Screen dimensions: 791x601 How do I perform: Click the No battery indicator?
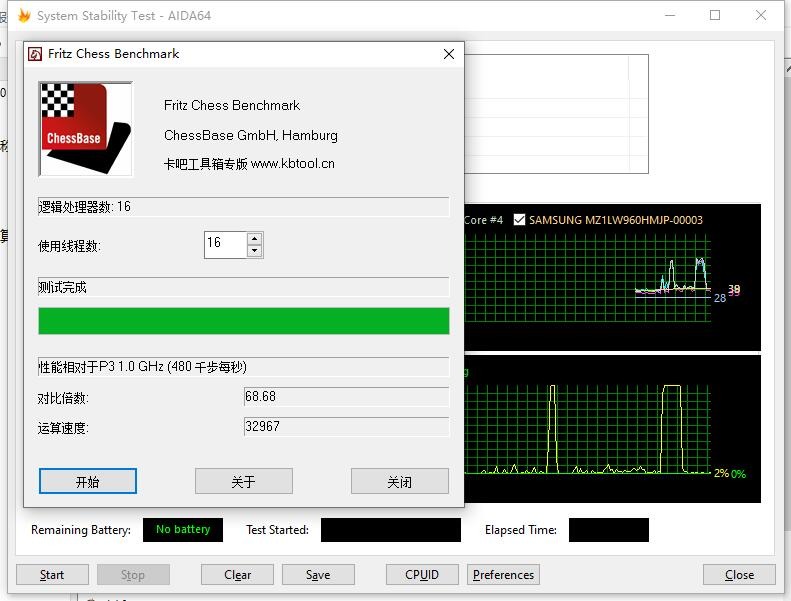[x=183, y=529]
